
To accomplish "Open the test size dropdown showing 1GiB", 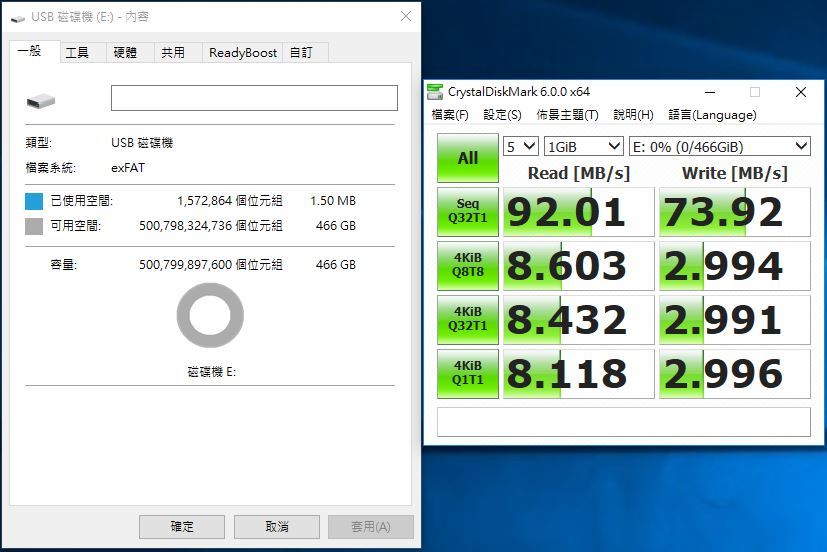I will coord(584,146).
